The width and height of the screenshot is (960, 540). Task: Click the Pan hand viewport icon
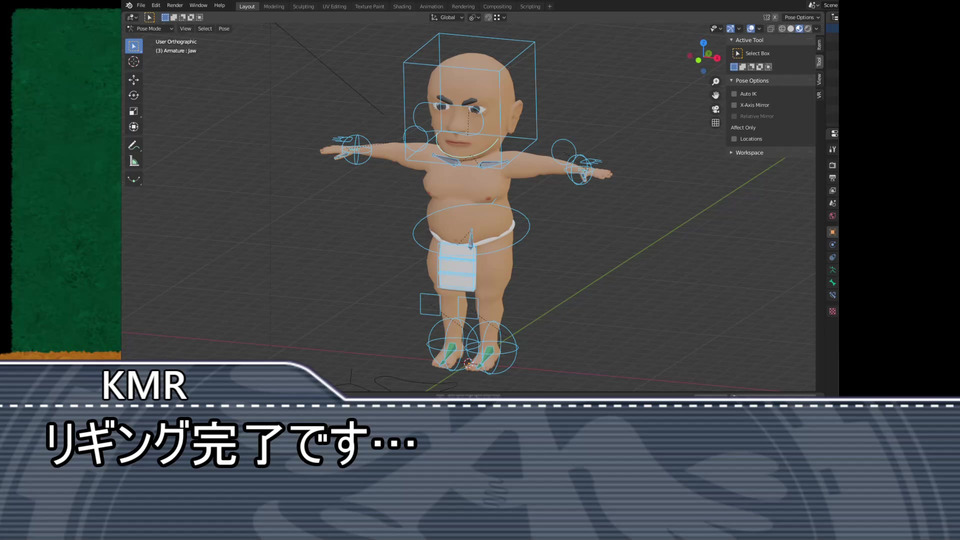[x=715, y=96]
